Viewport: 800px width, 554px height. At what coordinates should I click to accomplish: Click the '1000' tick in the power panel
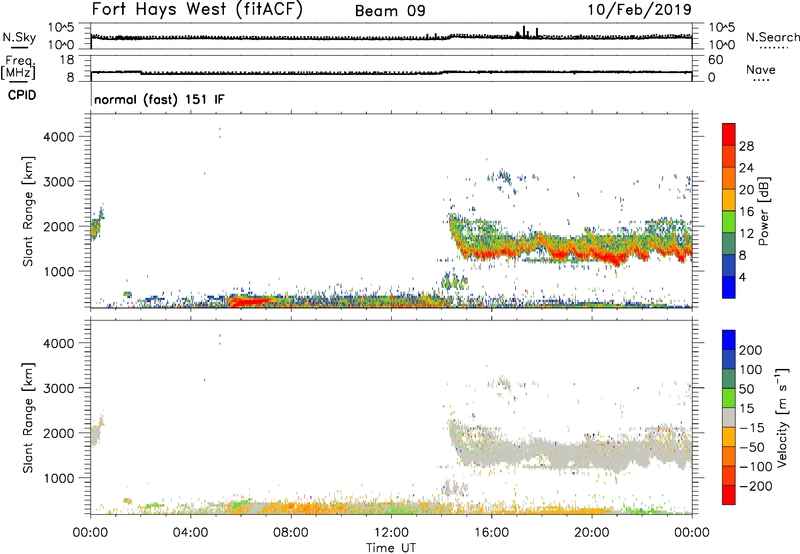click(58, 271)
